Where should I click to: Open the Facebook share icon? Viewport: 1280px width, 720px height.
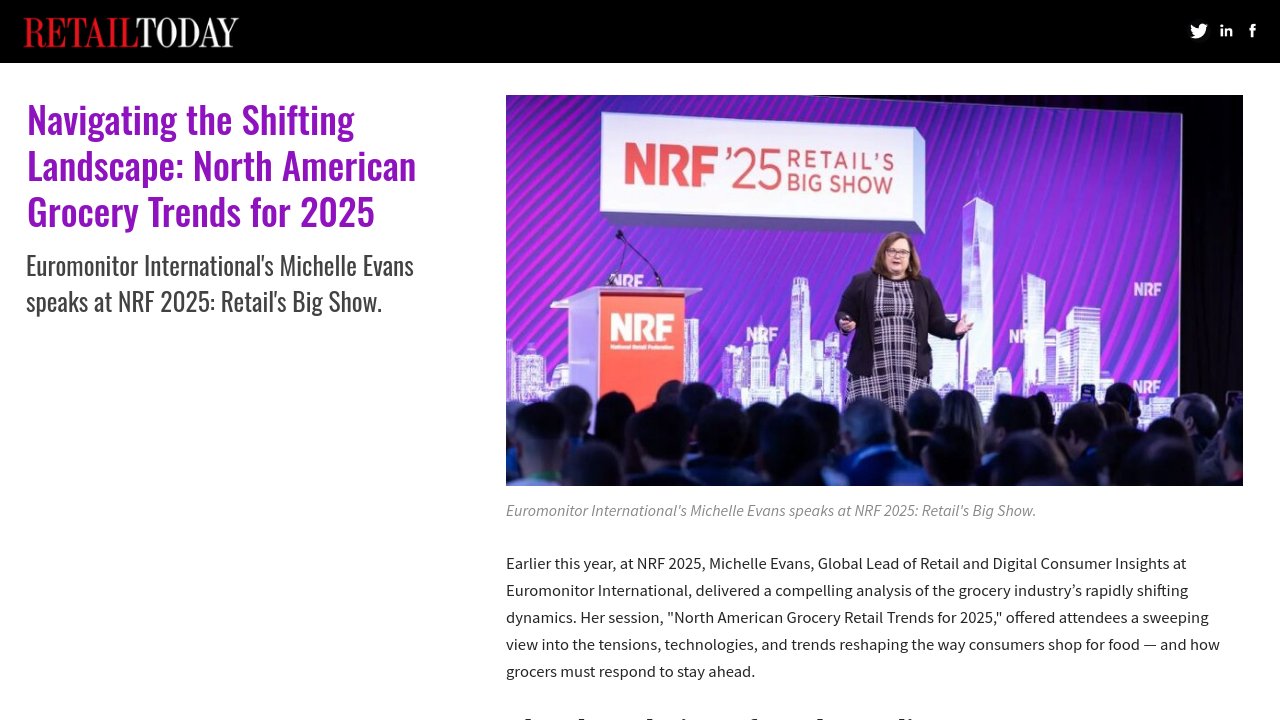point(1252,31)
